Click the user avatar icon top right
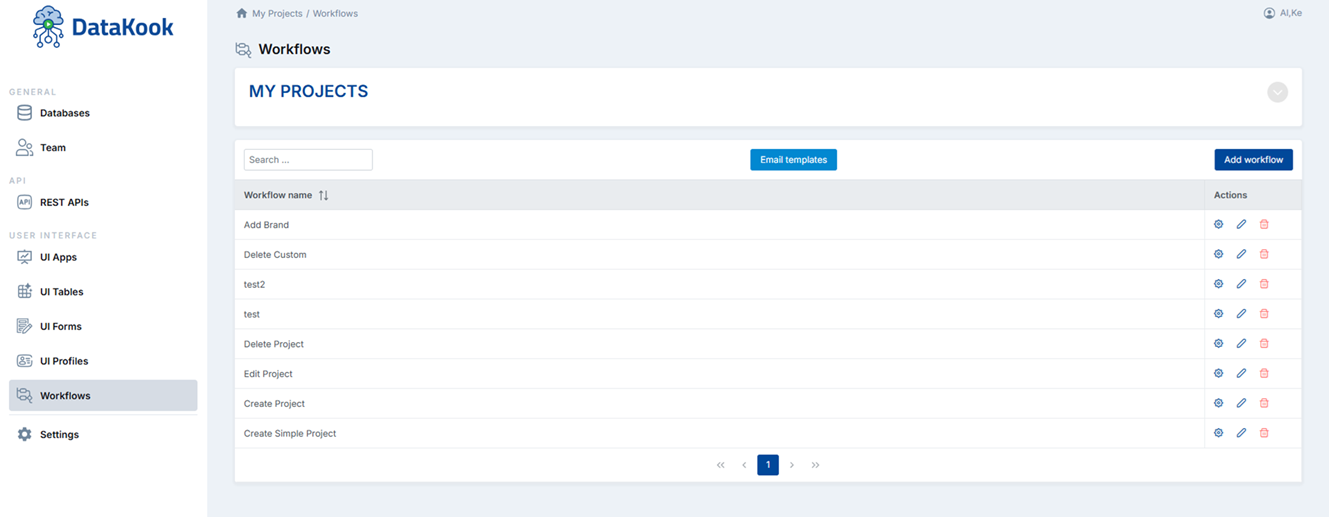The width and height of the screenshot is (1329, 517). (1269, 13)
